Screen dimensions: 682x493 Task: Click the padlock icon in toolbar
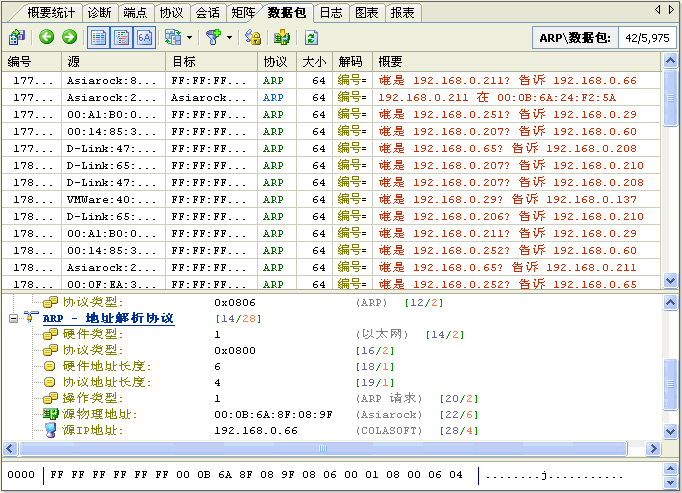pos(254,38)
